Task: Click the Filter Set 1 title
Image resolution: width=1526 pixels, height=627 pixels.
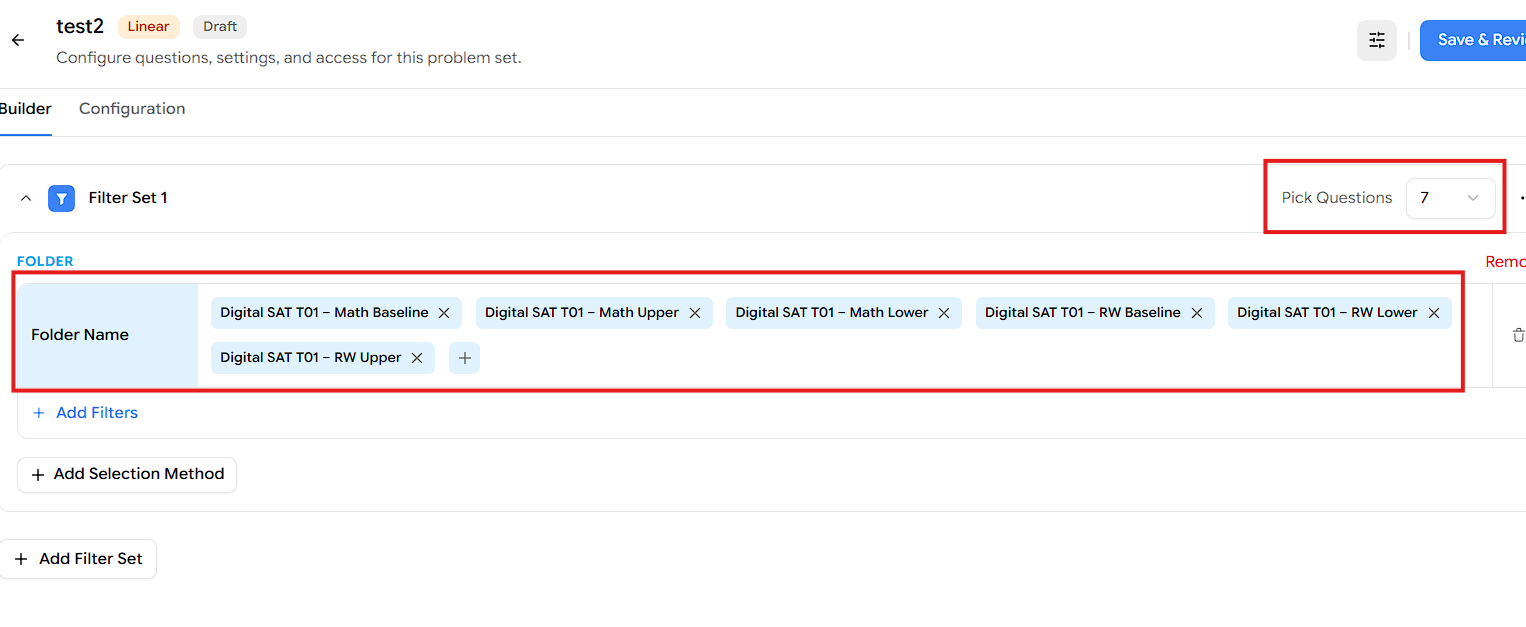Action: coord(128,198)
